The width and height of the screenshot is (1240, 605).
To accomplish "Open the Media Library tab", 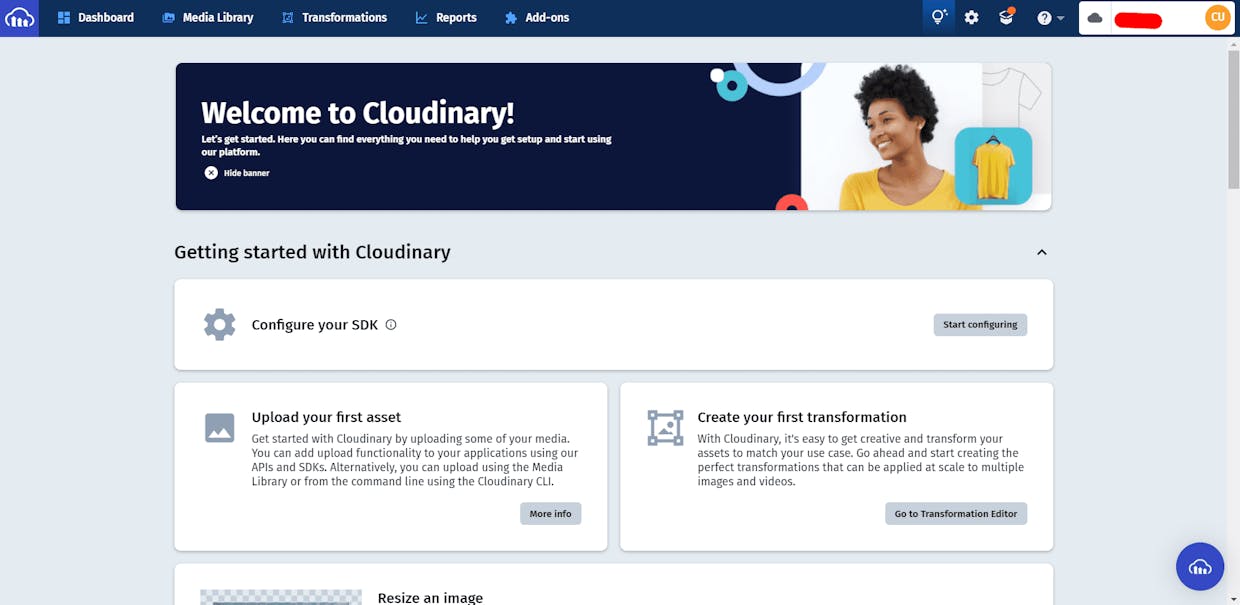I will click(208, 18).
